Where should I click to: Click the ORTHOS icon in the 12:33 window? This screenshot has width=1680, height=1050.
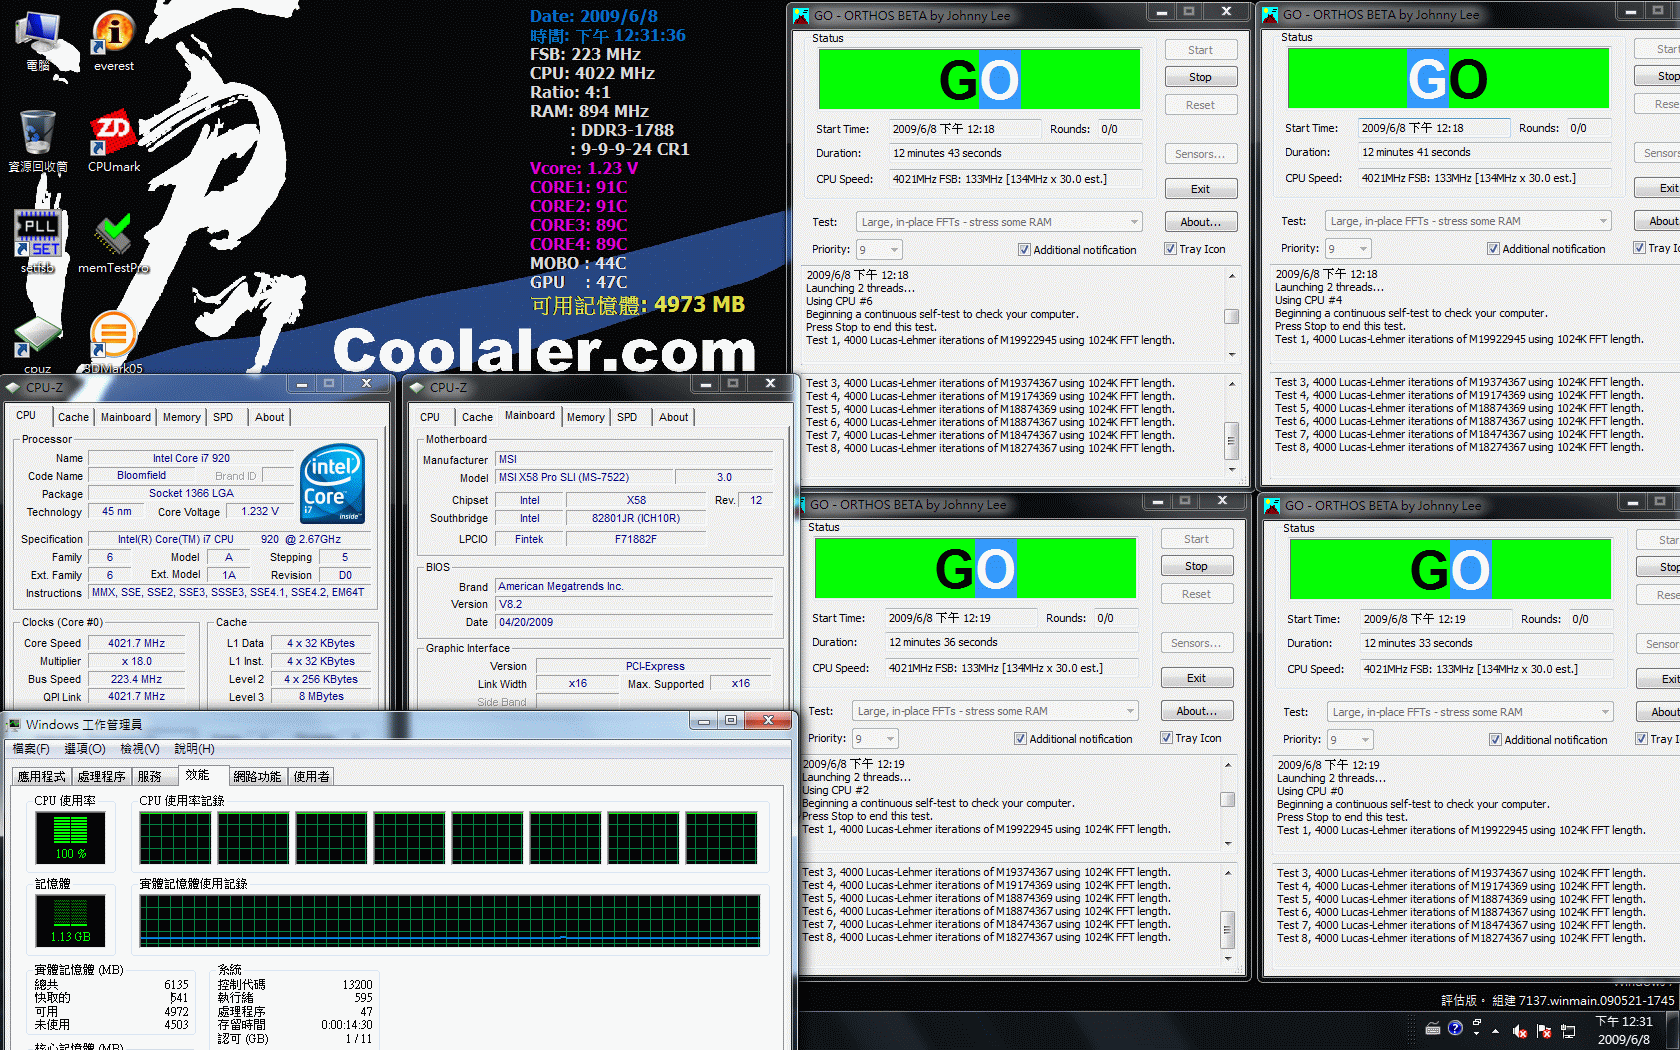pos(1272,505)
